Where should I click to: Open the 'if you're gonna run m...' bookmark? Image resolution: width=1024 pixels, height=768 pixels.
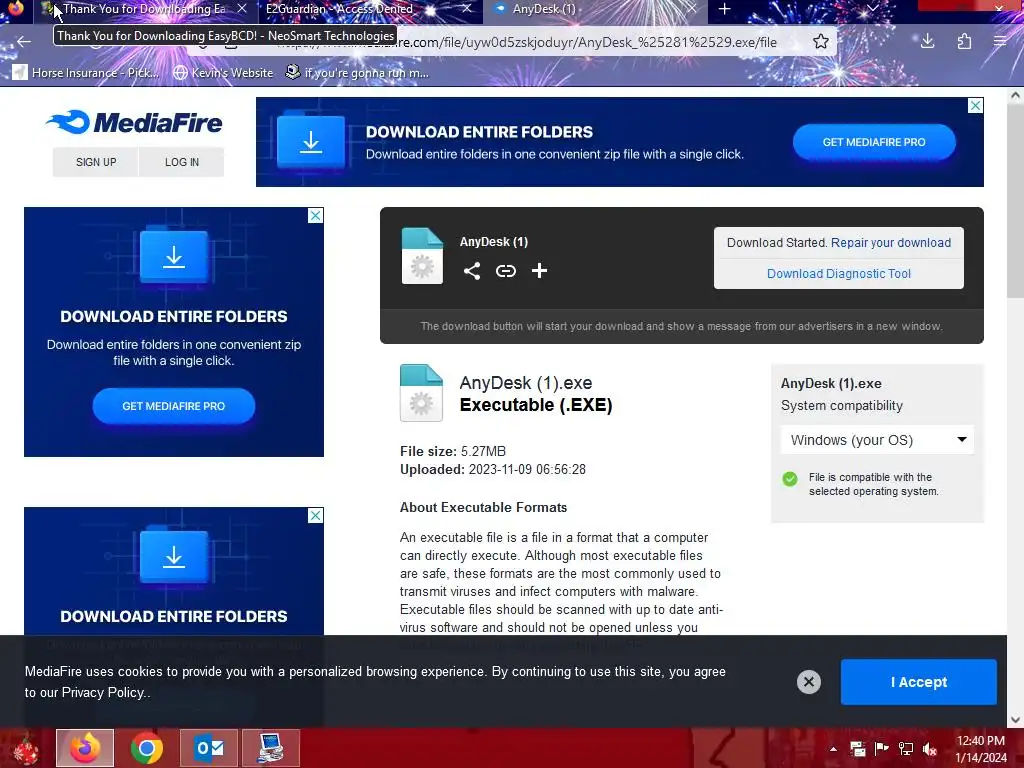[x=358, y=72]
